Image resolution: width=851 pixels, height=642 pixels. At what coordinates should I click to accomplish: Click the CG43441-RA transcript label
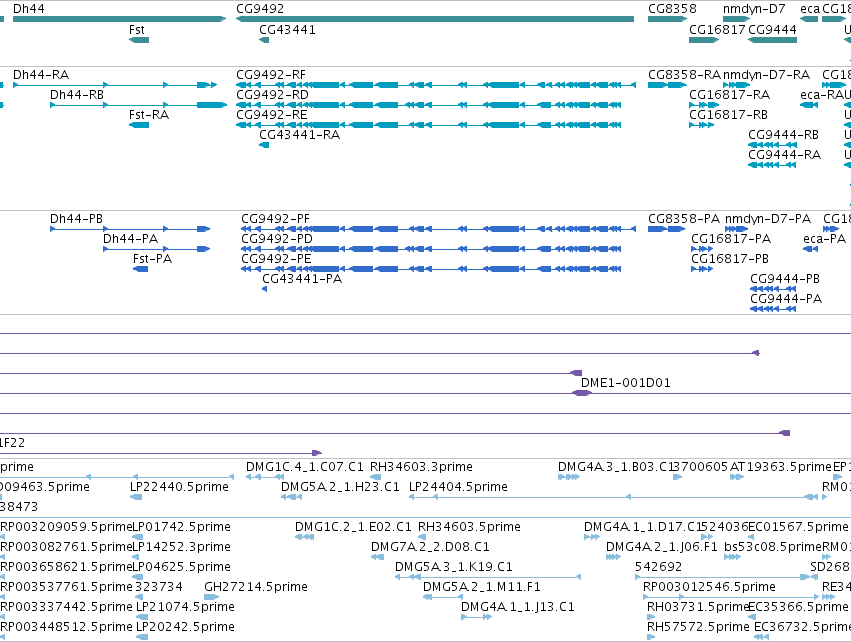coord(300,135)
